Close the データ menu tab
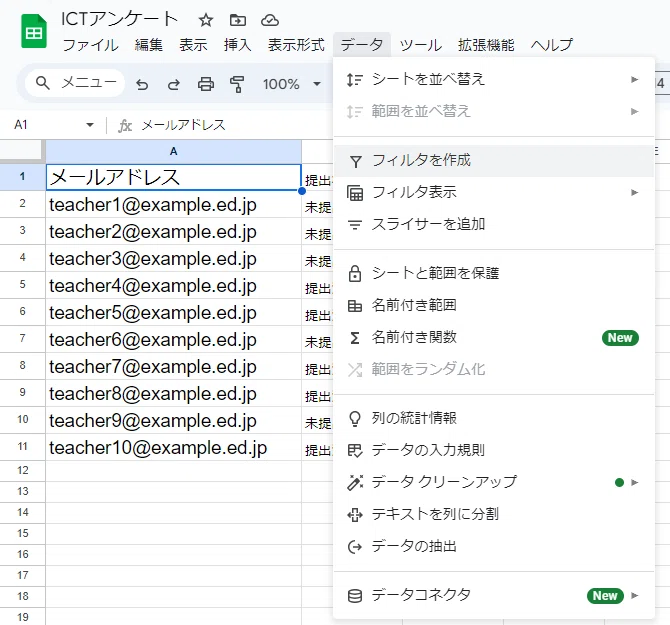Screen dimensions: 670x625 (362, 45)
